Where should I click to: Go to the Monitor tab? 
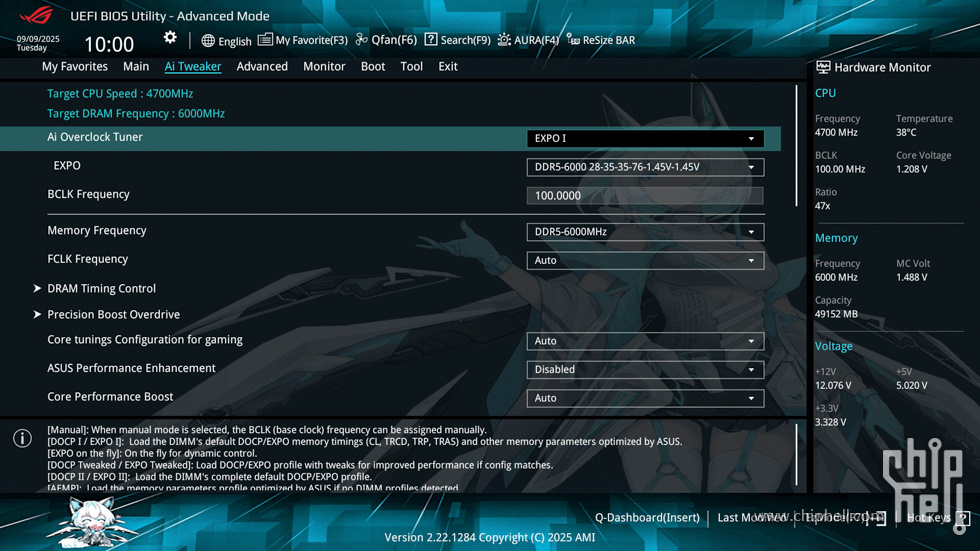pyautogui.click(x=324, y=66)
